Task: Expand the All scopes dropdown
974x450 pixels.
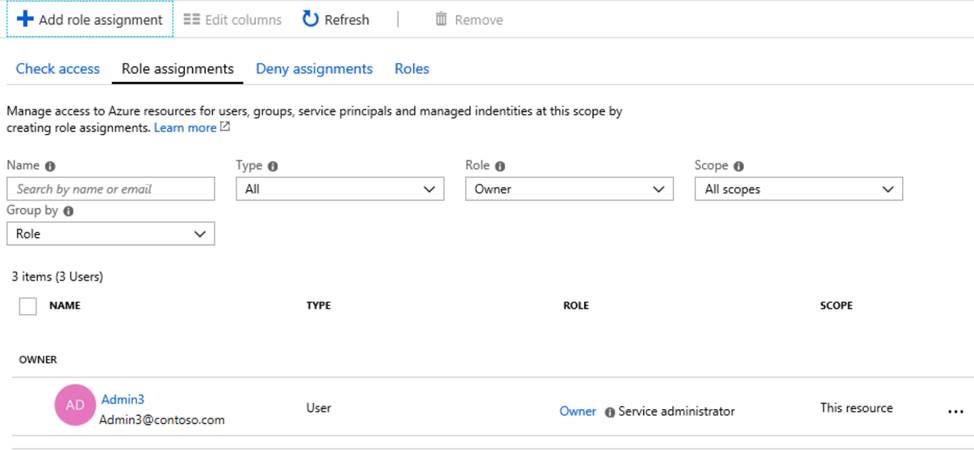Action: click(798, 188)
